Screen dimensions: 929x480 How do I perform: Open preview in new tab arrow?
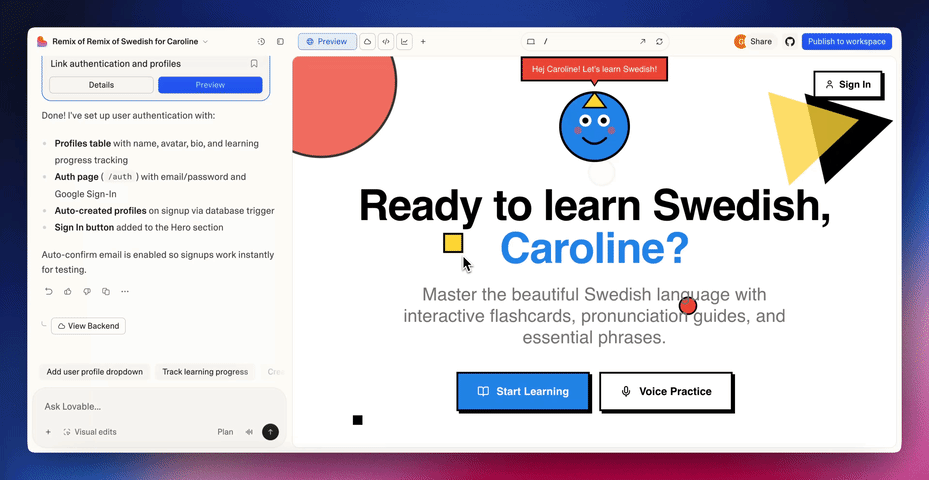(642, 42)
